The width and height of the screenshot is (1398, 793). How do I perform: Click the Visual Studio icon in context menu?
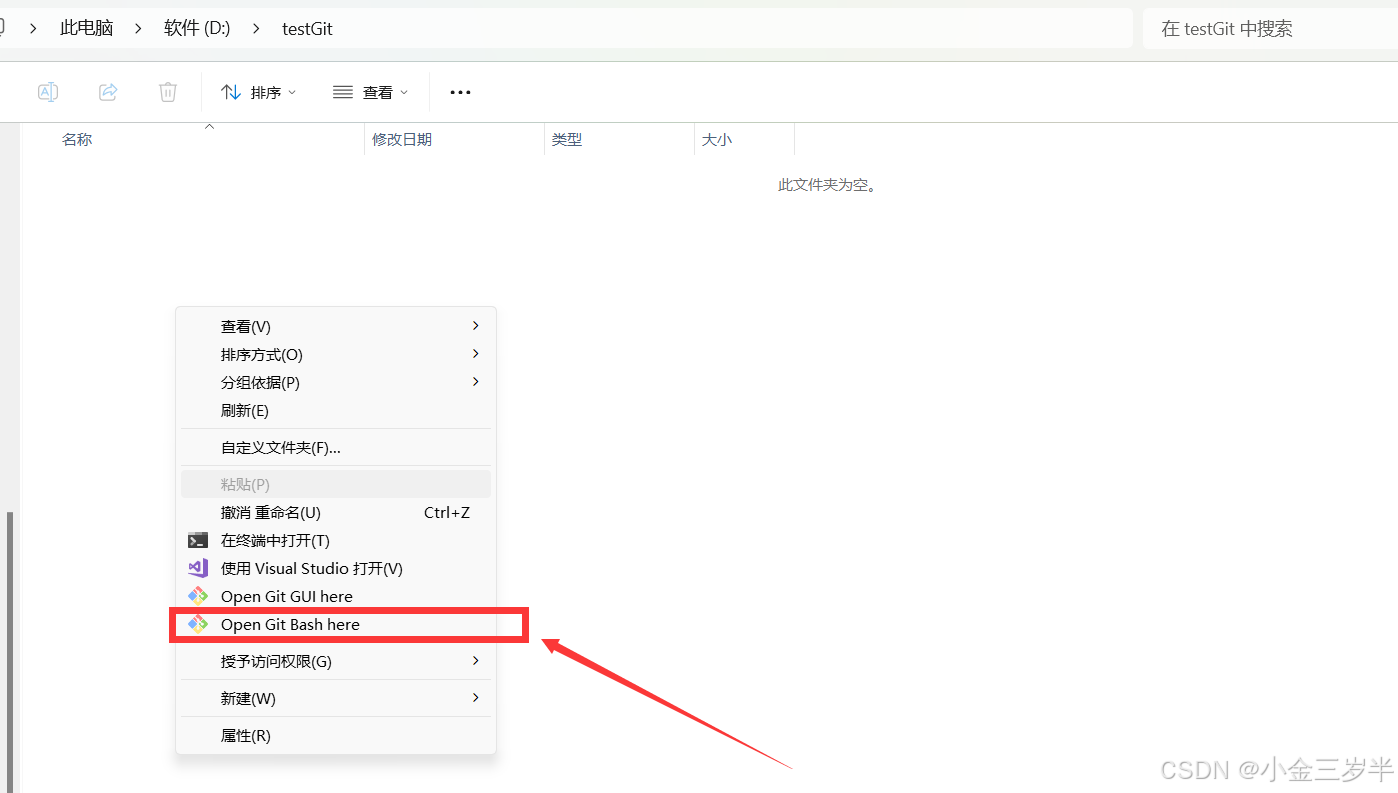coord(198,568)
